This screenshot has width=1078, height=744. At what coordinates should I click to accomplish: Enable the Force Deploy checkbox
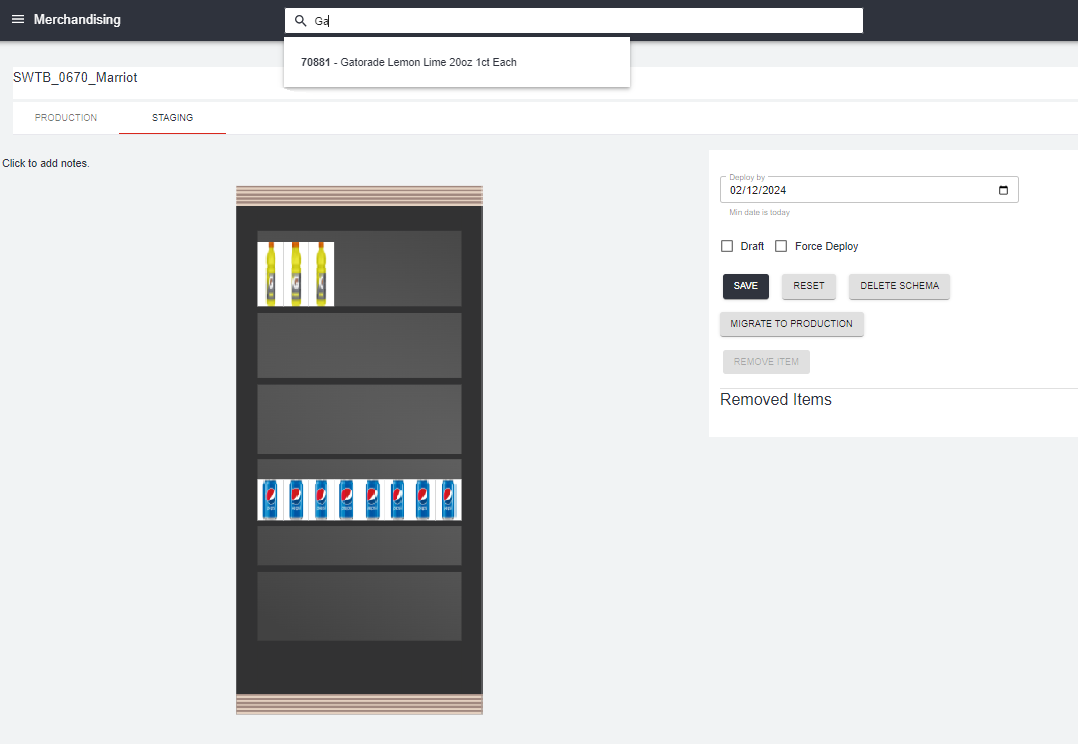coord(781,245)
